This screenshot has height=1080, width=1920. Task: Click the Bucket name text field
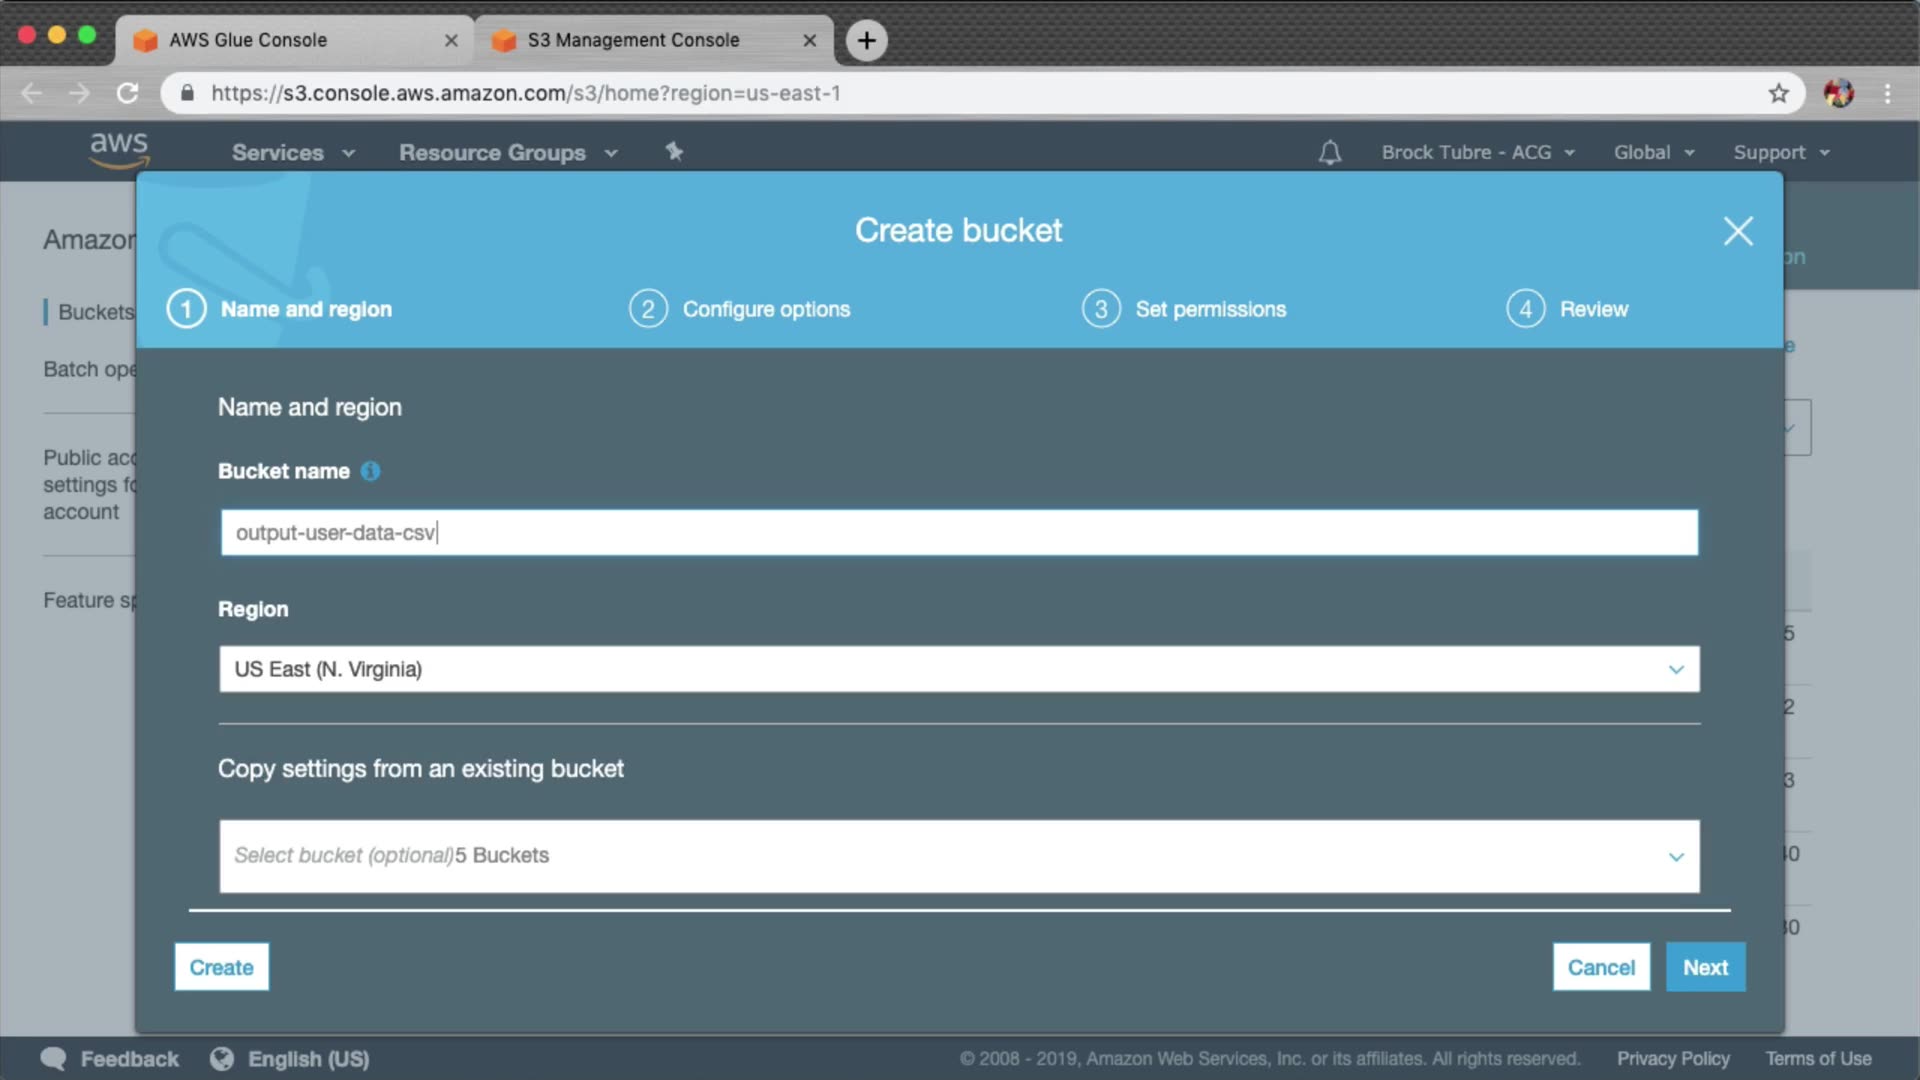[958, 533]
